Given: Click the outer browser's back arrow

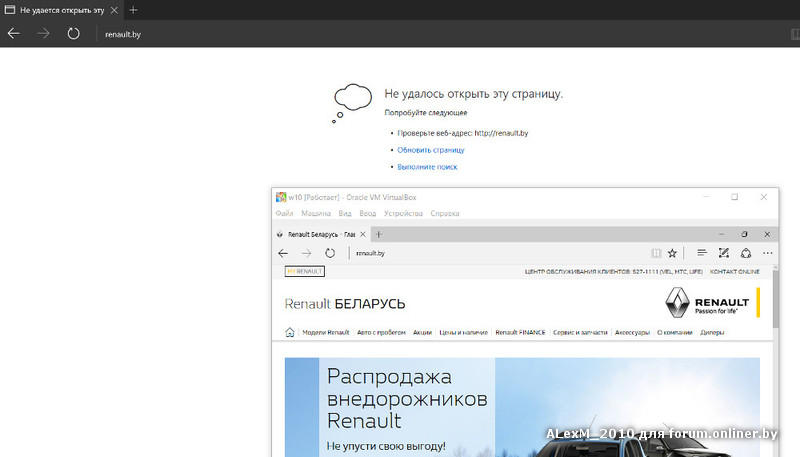Looking at the screenshot, I should [13, 33].
